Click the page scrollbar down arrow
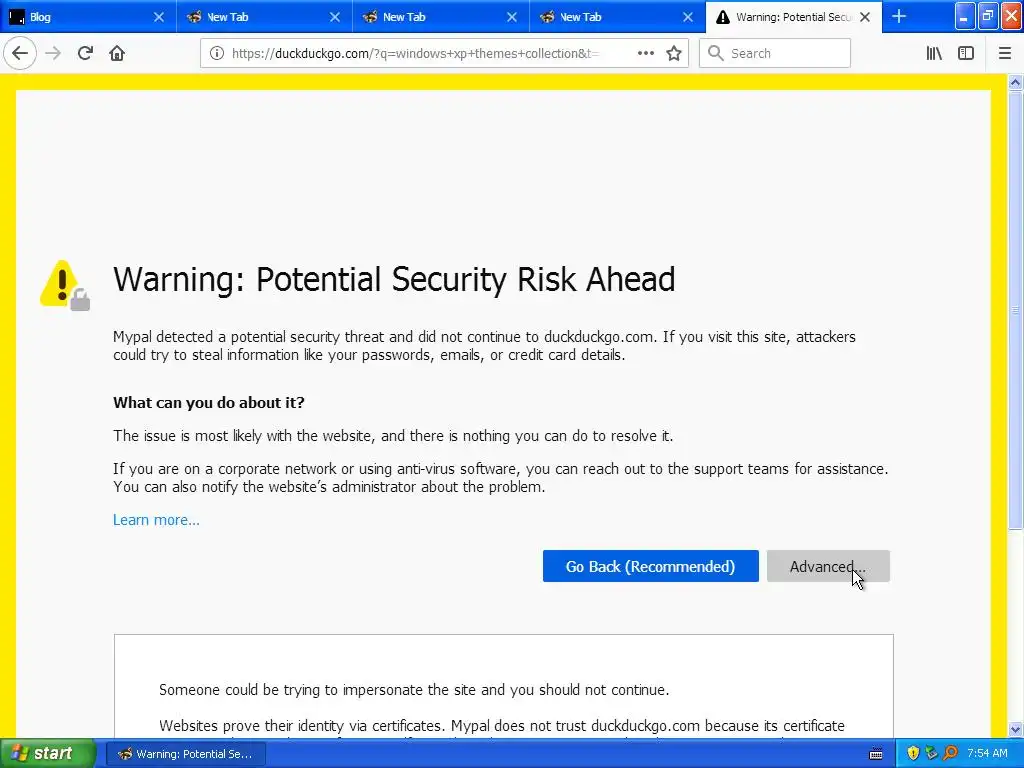 click(1015, 729)
